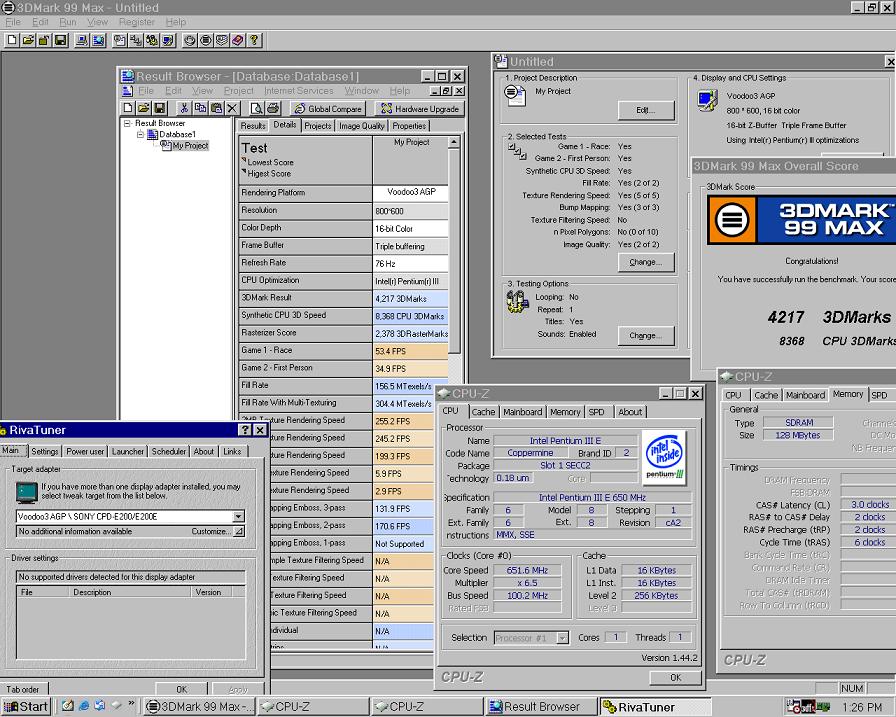Click Edit button in Project Description

click(x=646, y=110)
